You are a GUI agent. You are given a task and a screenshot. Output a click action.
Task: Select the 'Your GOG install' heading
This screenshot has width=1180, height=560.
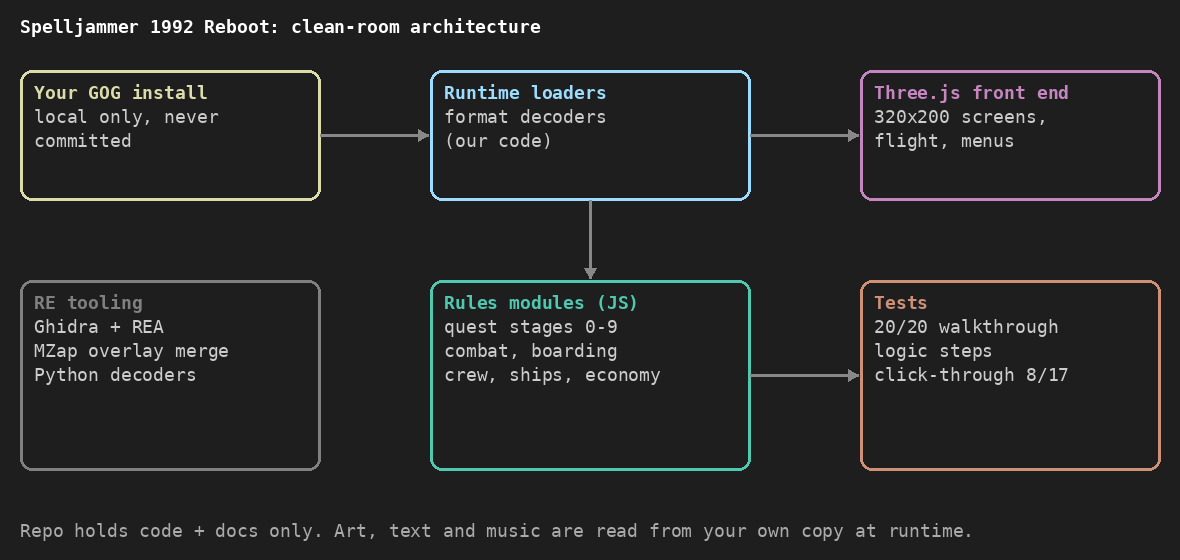(120, 93)
